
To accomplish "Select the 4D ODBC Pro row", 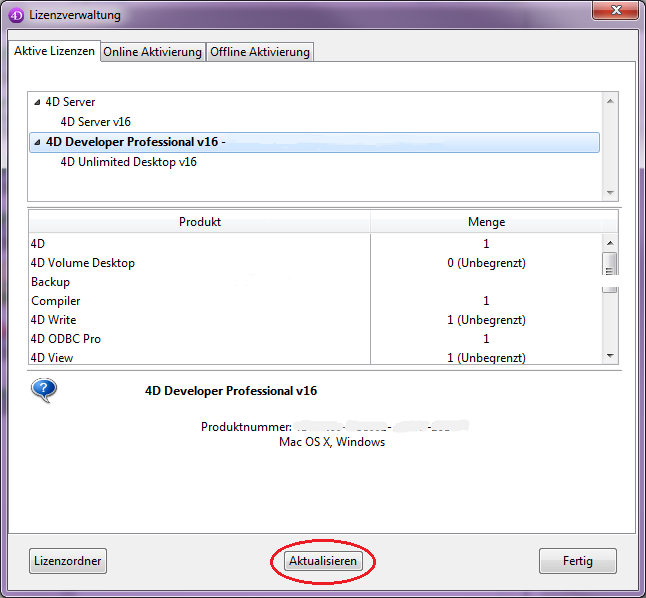I will 315,339.
